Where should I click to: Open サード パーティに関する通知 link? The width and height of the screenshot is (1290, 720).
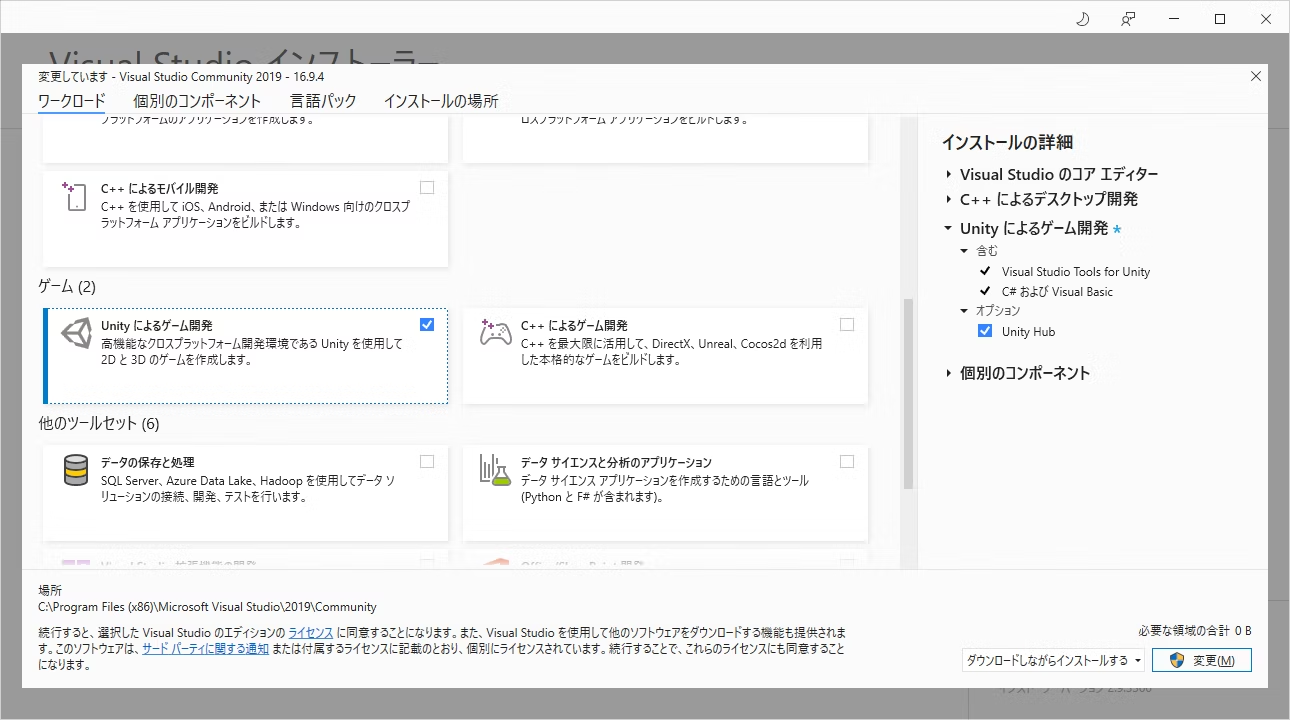click(205, 649)
